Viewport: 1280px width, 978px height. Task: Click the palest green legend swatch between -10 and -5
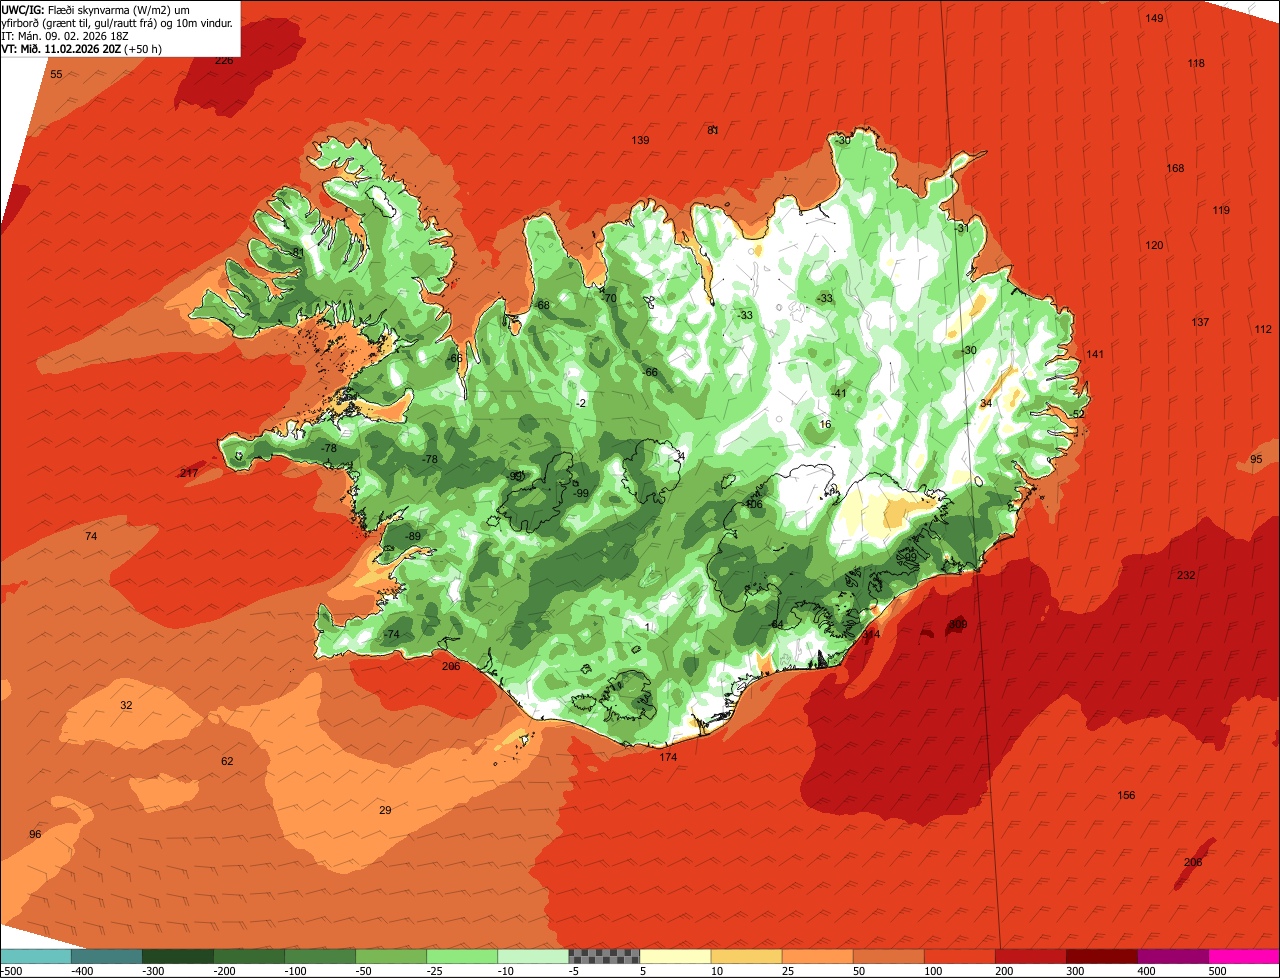point(533,956)
